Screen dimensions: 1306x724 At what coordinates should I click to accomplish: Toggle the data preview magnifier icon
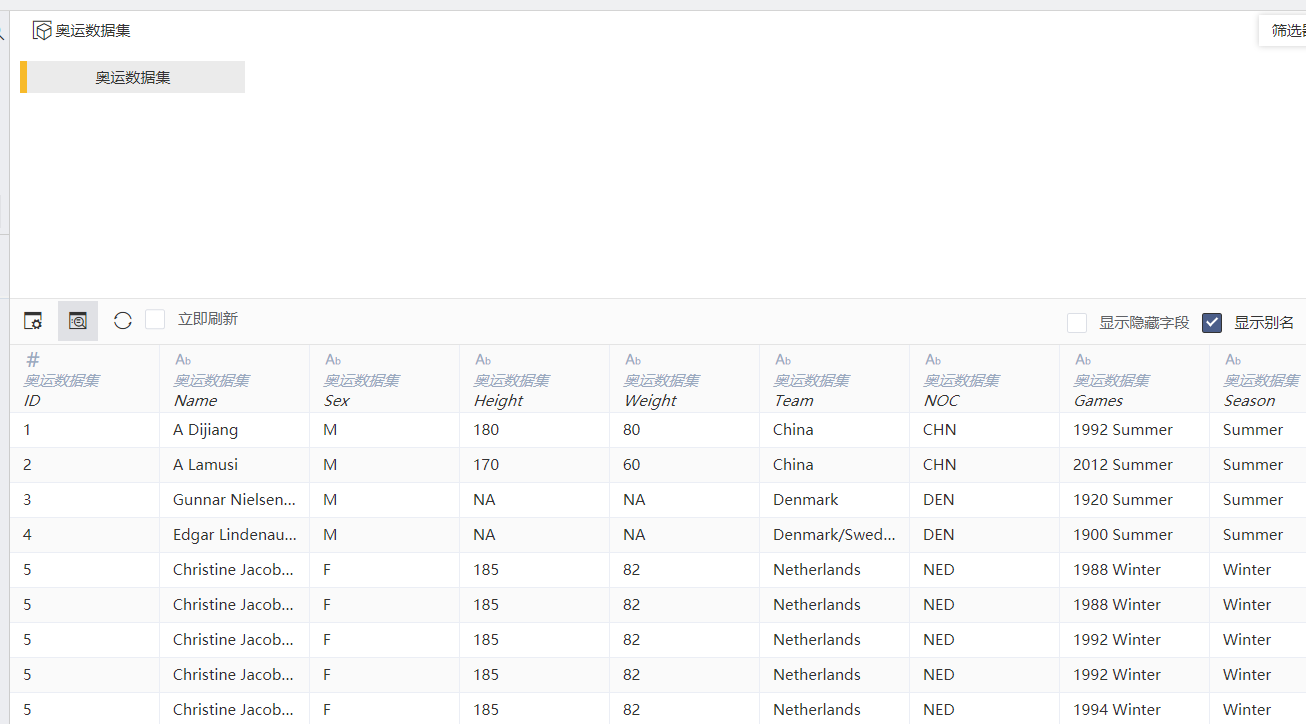coord(78,321)
